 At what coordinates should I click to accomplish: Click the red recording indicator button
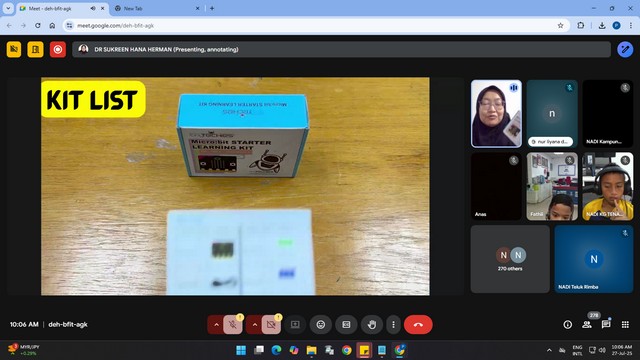point(58,49)
